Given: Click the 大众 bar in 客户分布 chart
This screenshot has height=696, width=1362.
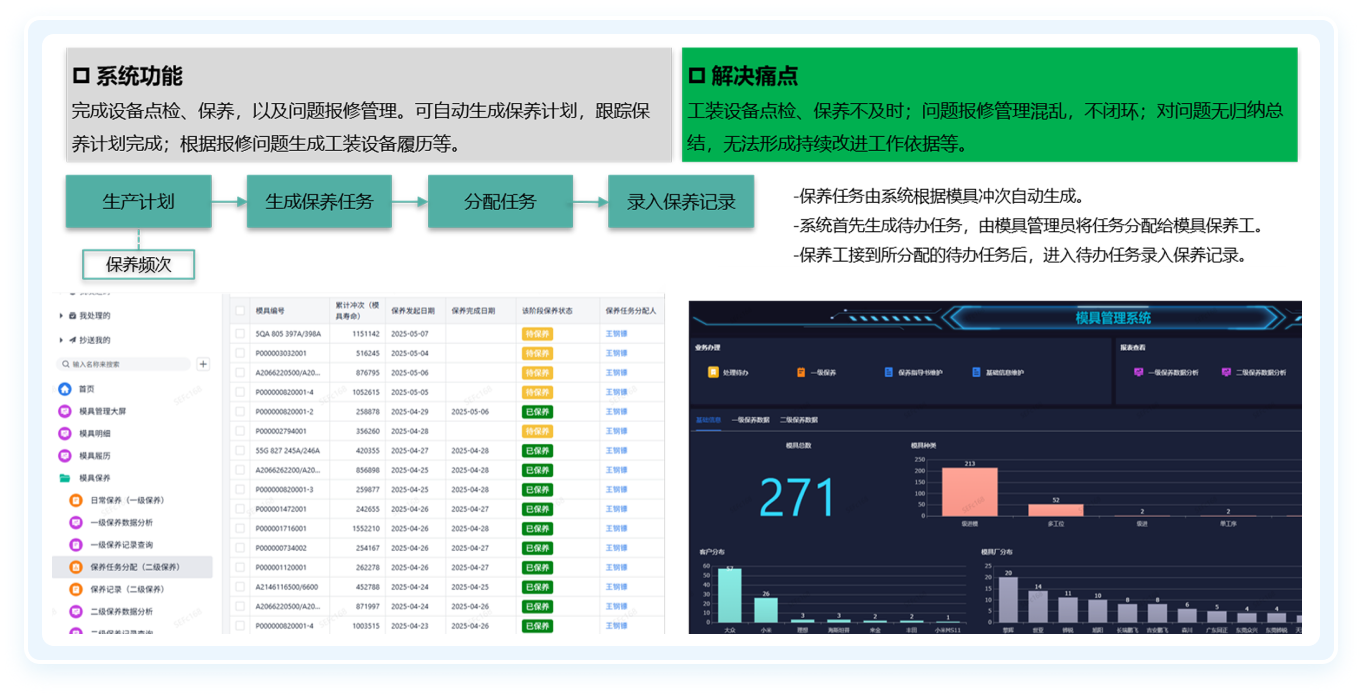Looking at the screenshot, I should [x=730, y=596].
